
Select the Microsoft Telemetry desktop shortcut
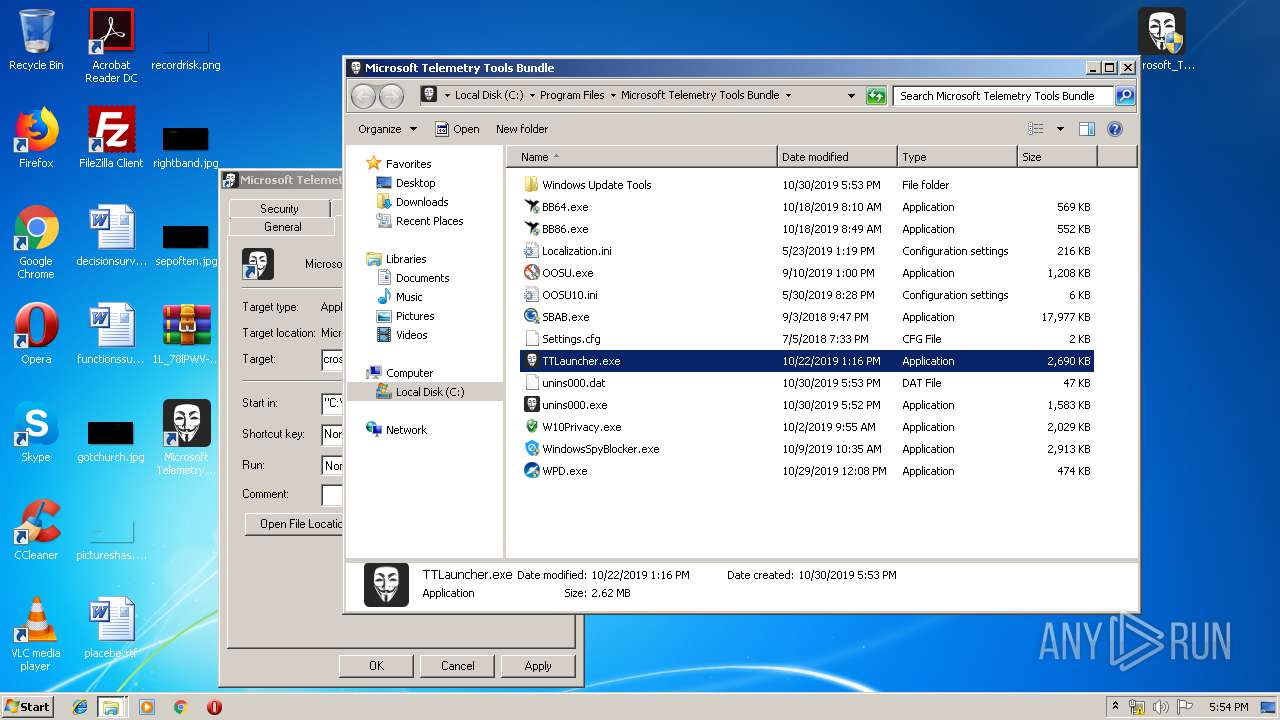coord(186,438)
